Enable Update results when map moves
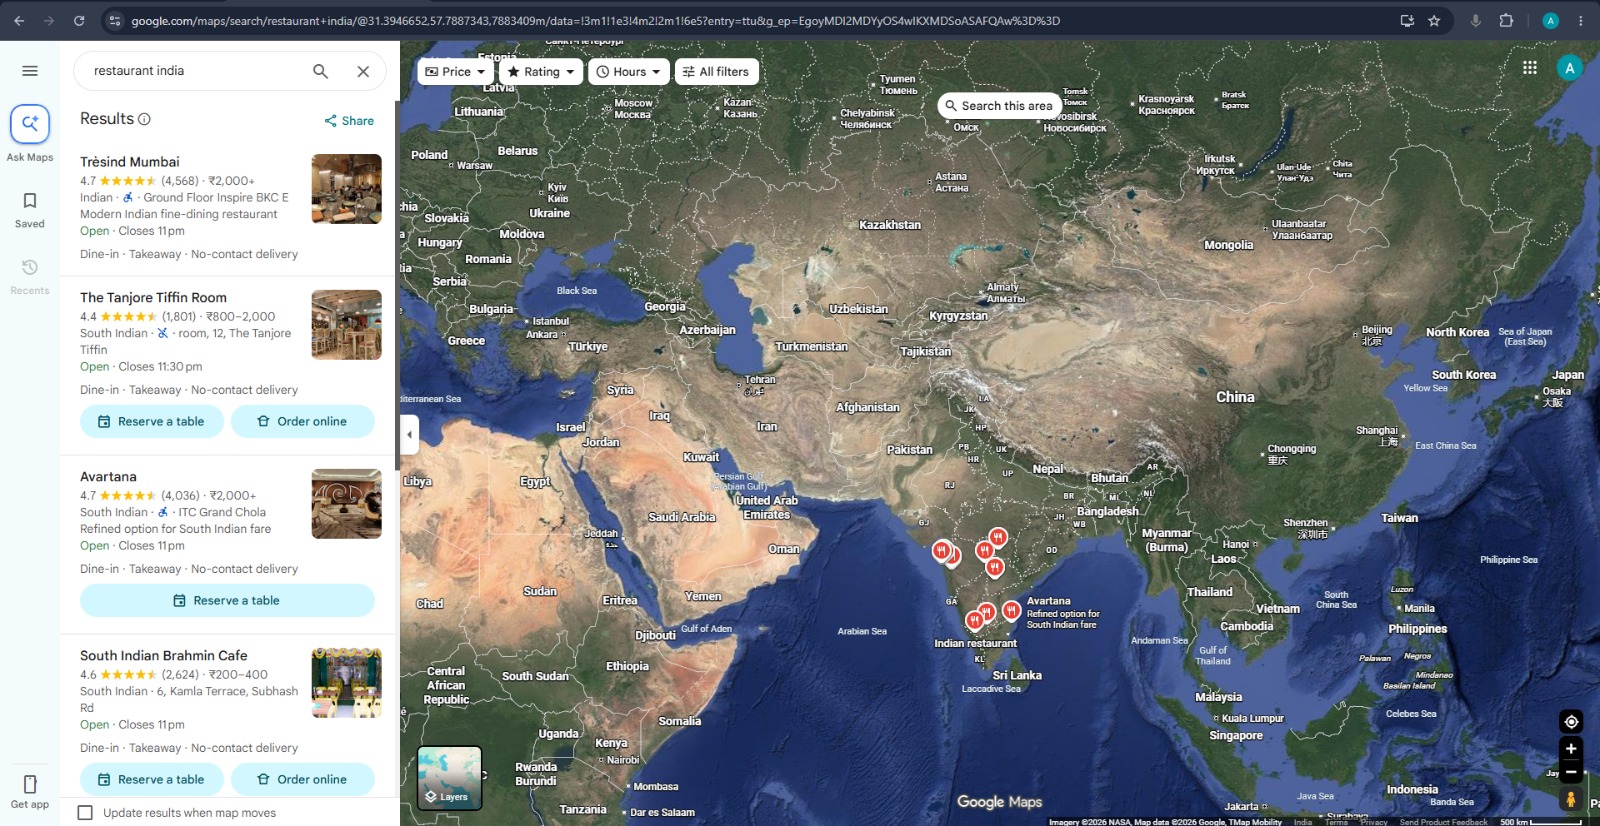Viewport: 1600px width, 826px height. [86, 813]
